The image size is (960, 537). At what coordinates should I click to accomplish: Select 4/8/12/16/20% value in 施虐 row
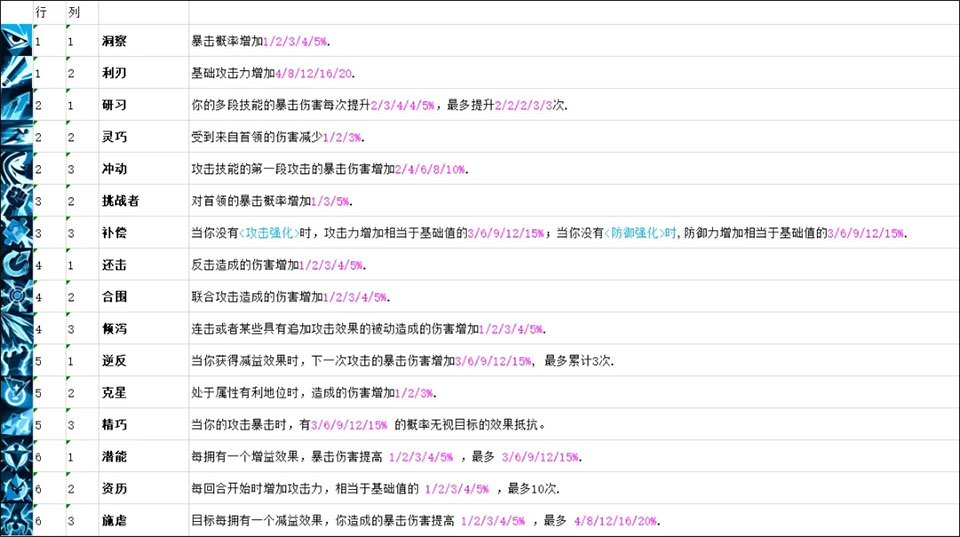click(615, 520)
